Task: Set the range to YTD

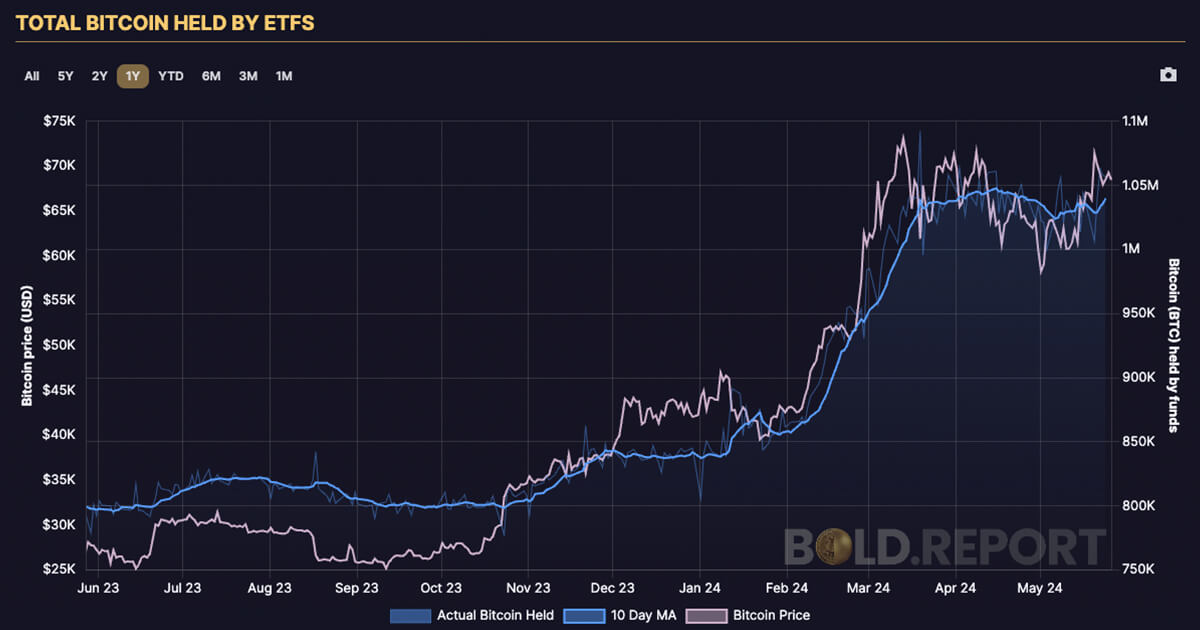Action: [x=171, y=76]
